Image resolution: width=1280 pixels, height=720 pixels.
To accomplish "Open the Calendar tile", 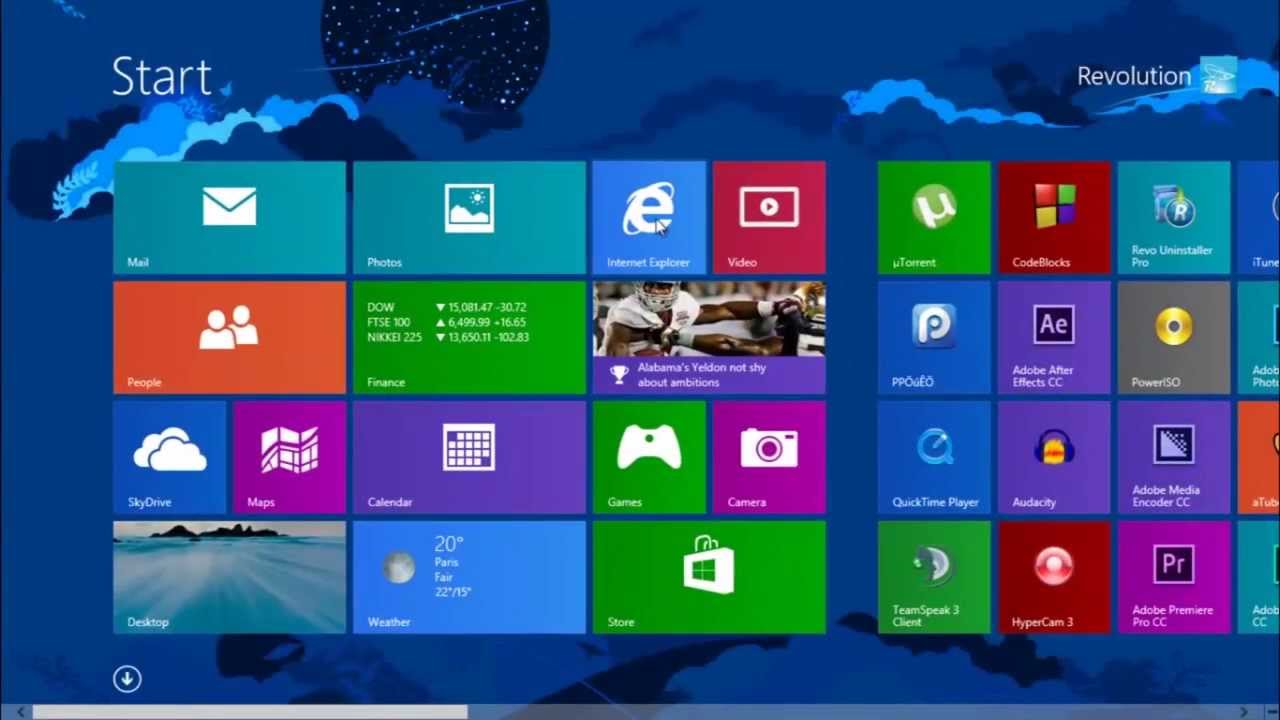I will point(469,457).
